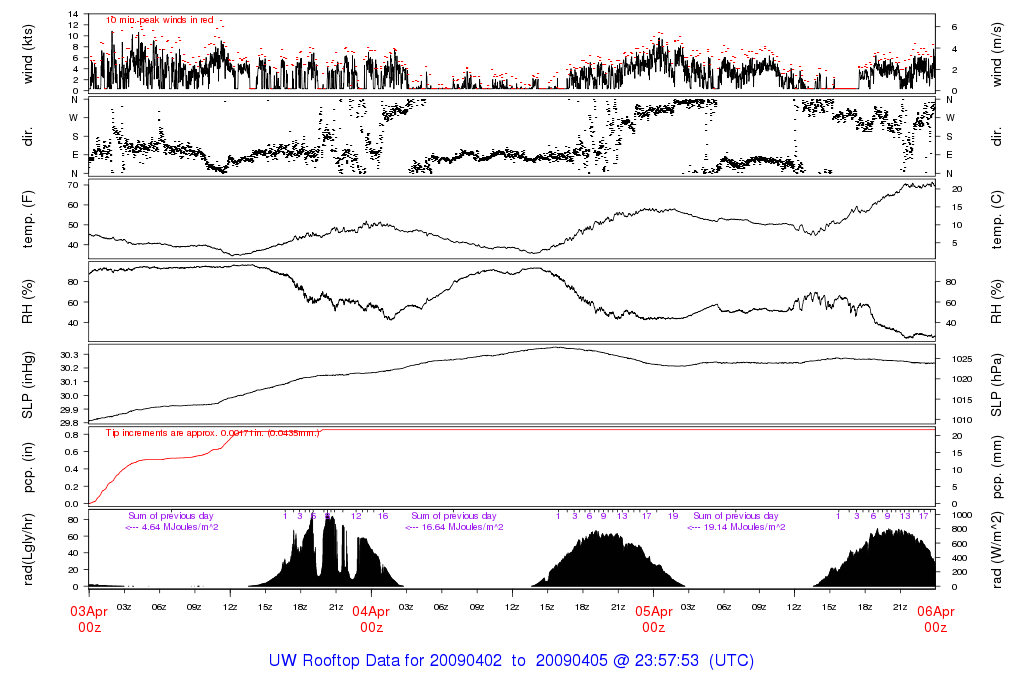Click the RH (%) left axis label
This screenshot has height=700, width=1024.
coord(27,302)
